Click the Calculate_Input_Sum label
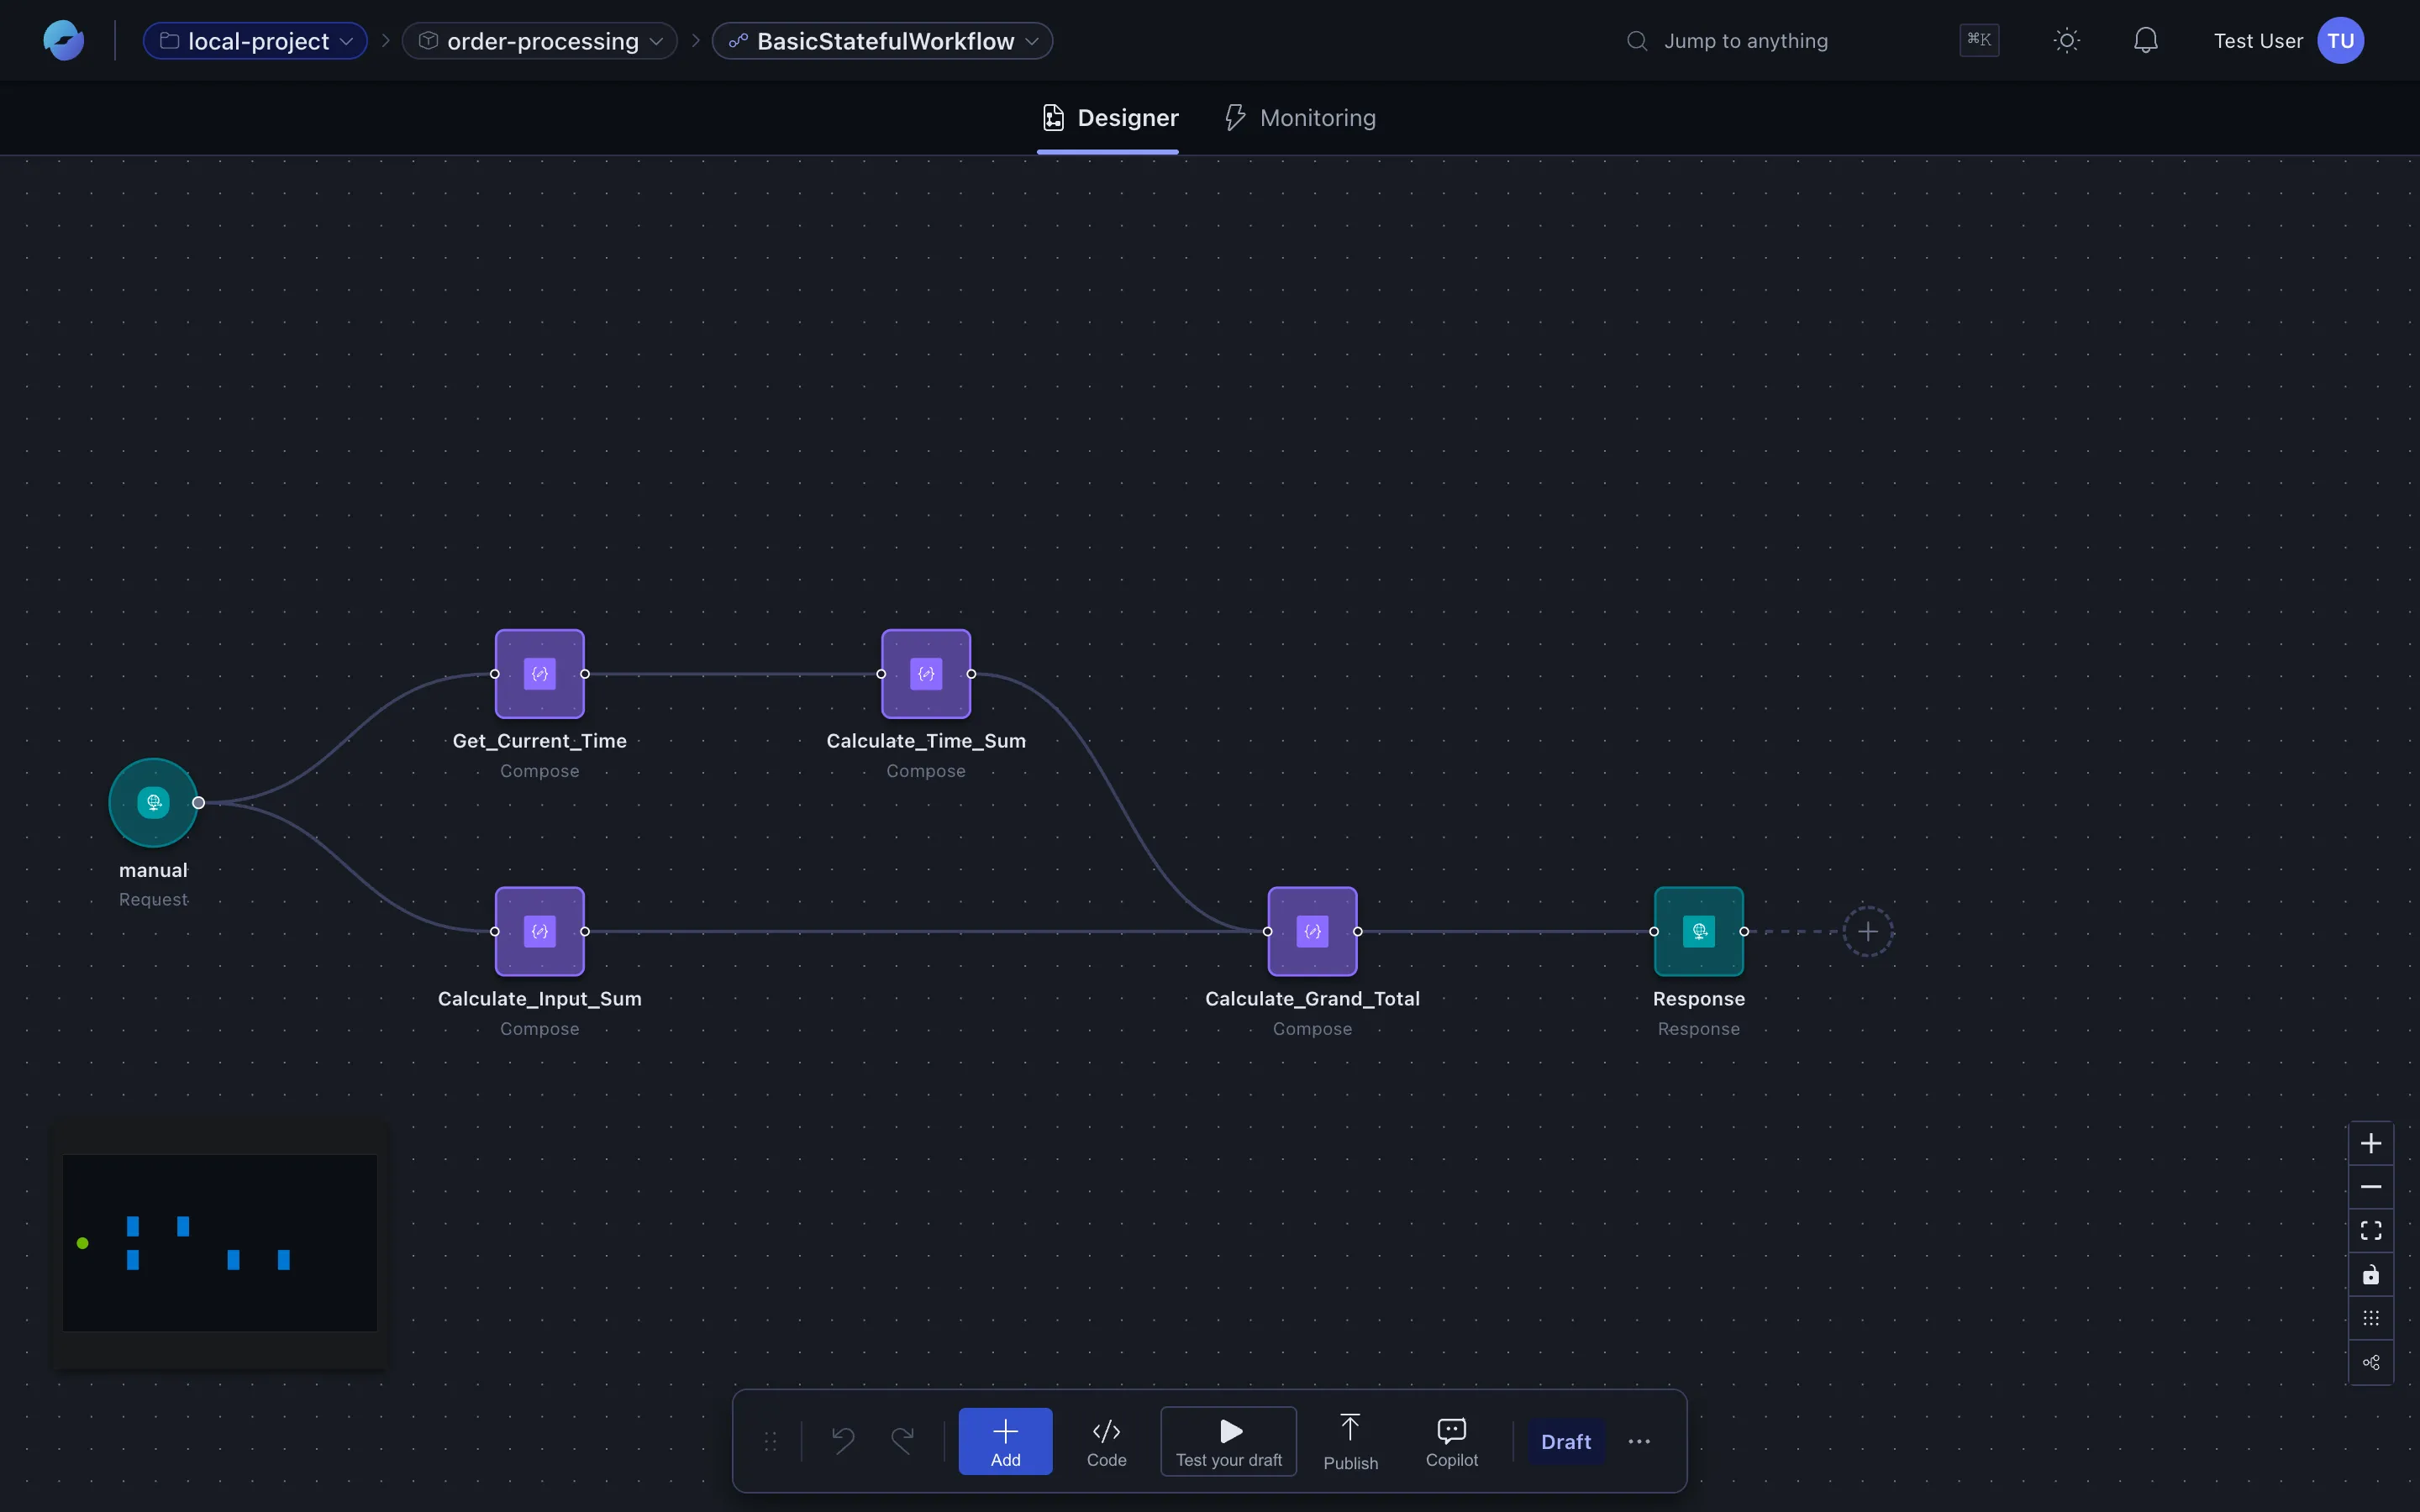2420x1512 pixels. pos(540,999)
